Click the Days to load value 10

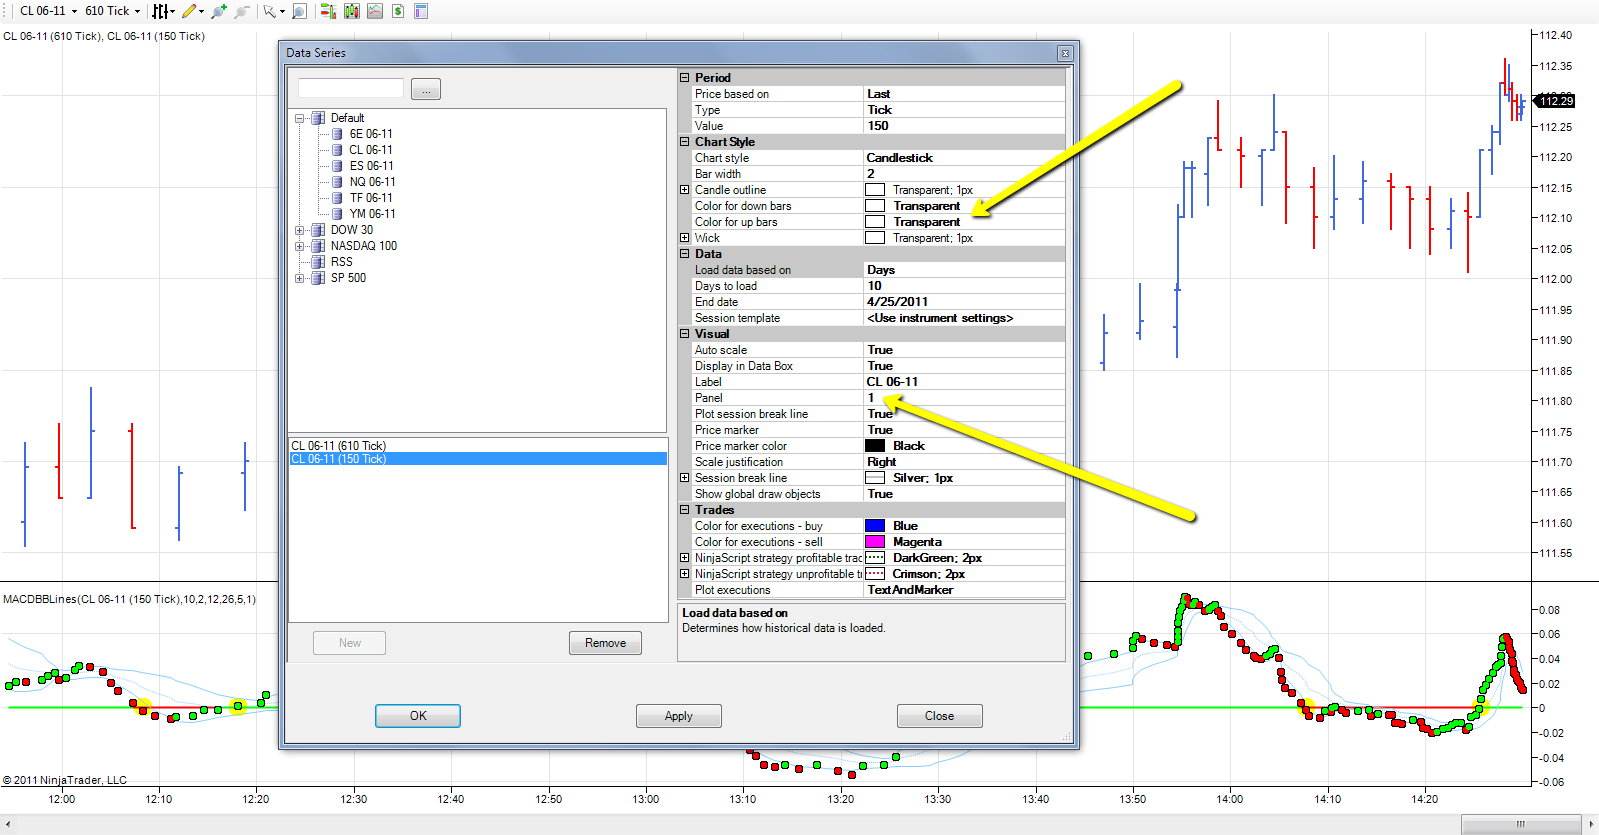coord(964,286)
